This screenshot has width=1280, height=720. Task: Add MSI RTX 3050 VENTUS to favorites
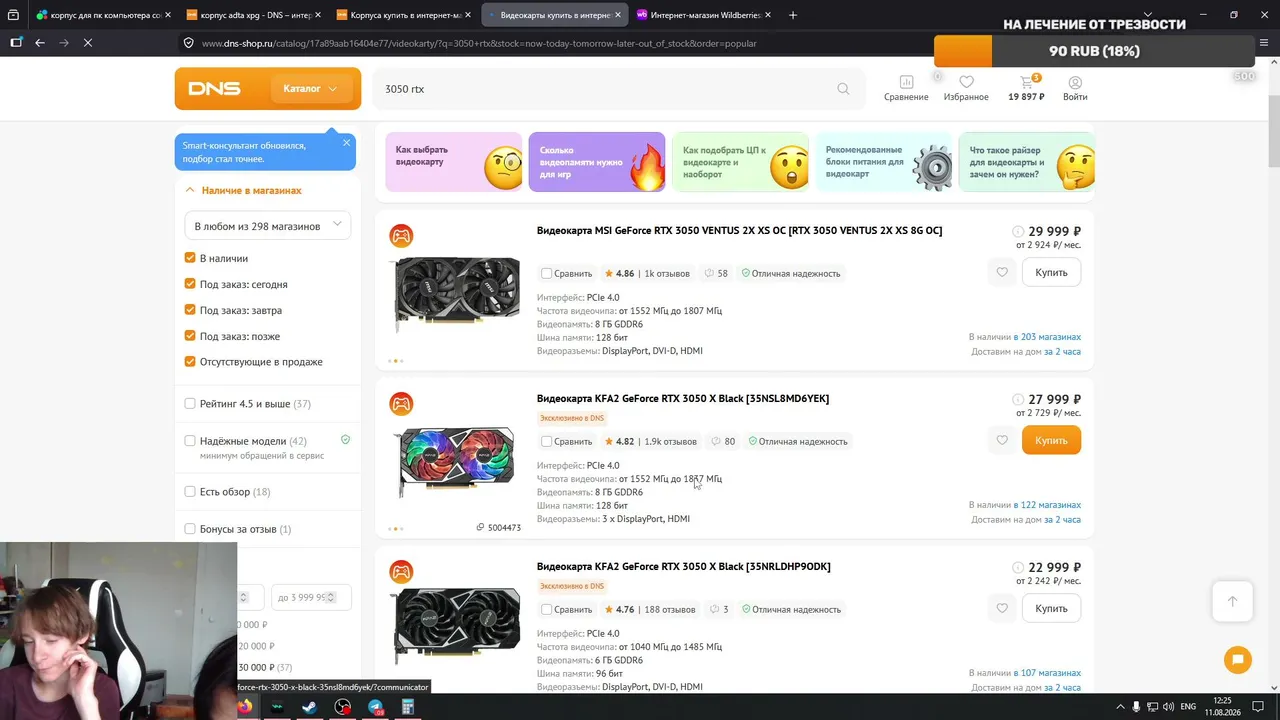1002,272
